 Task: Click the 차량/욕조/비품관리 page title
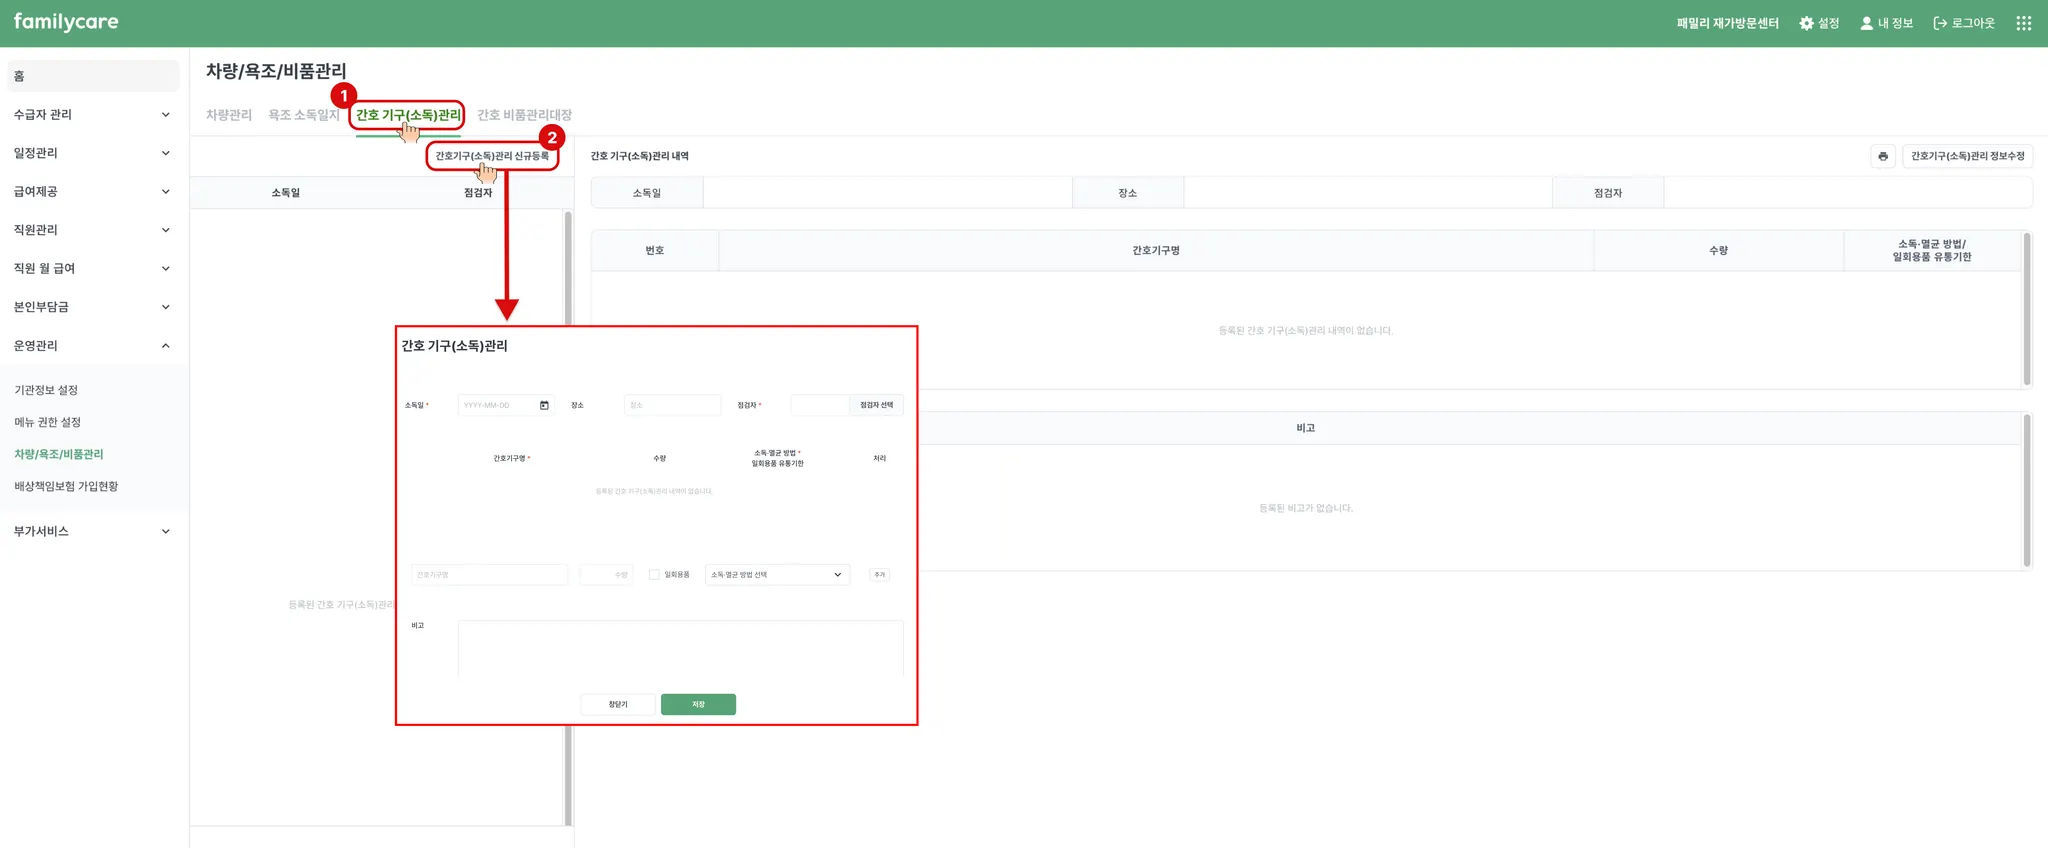[x=276, y=71]
